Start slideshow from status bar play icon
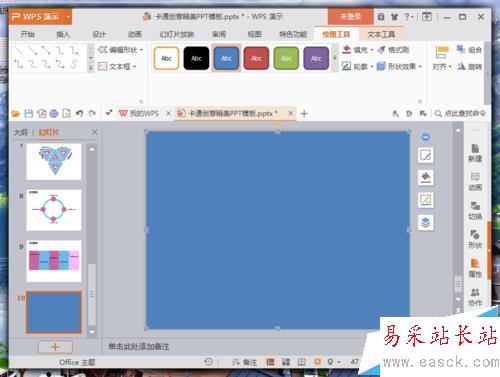Image resolution: width=500 pixels, height=377 pixels. 317,362
